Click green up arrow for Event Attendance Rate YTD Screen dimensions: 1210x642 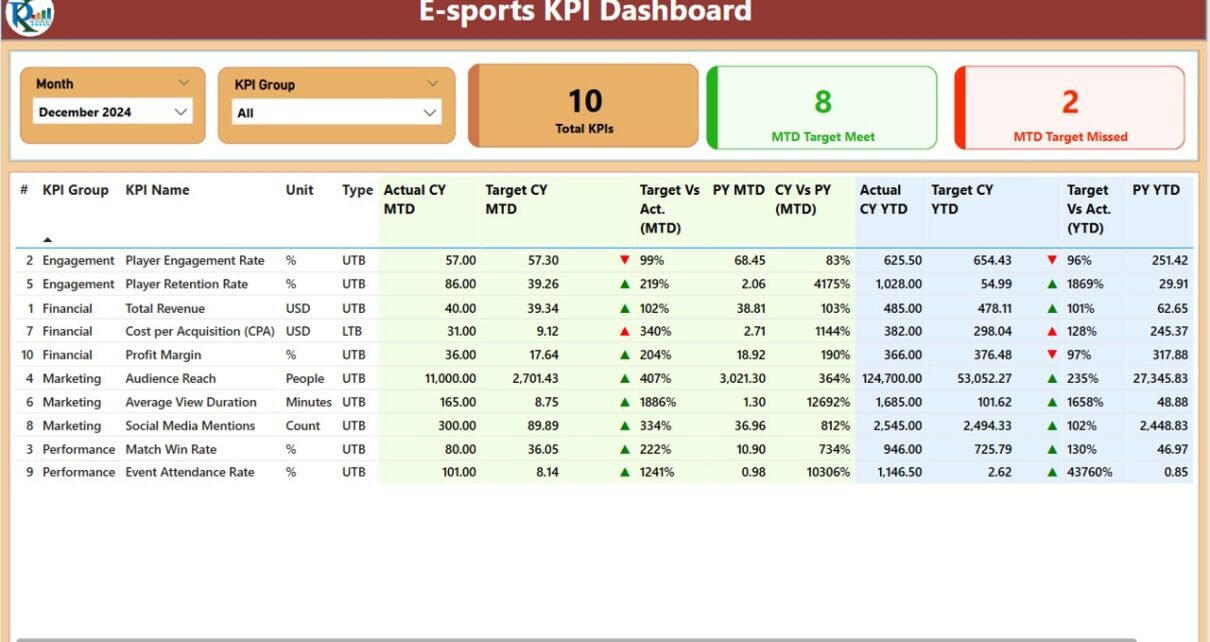pos(1052,473)
